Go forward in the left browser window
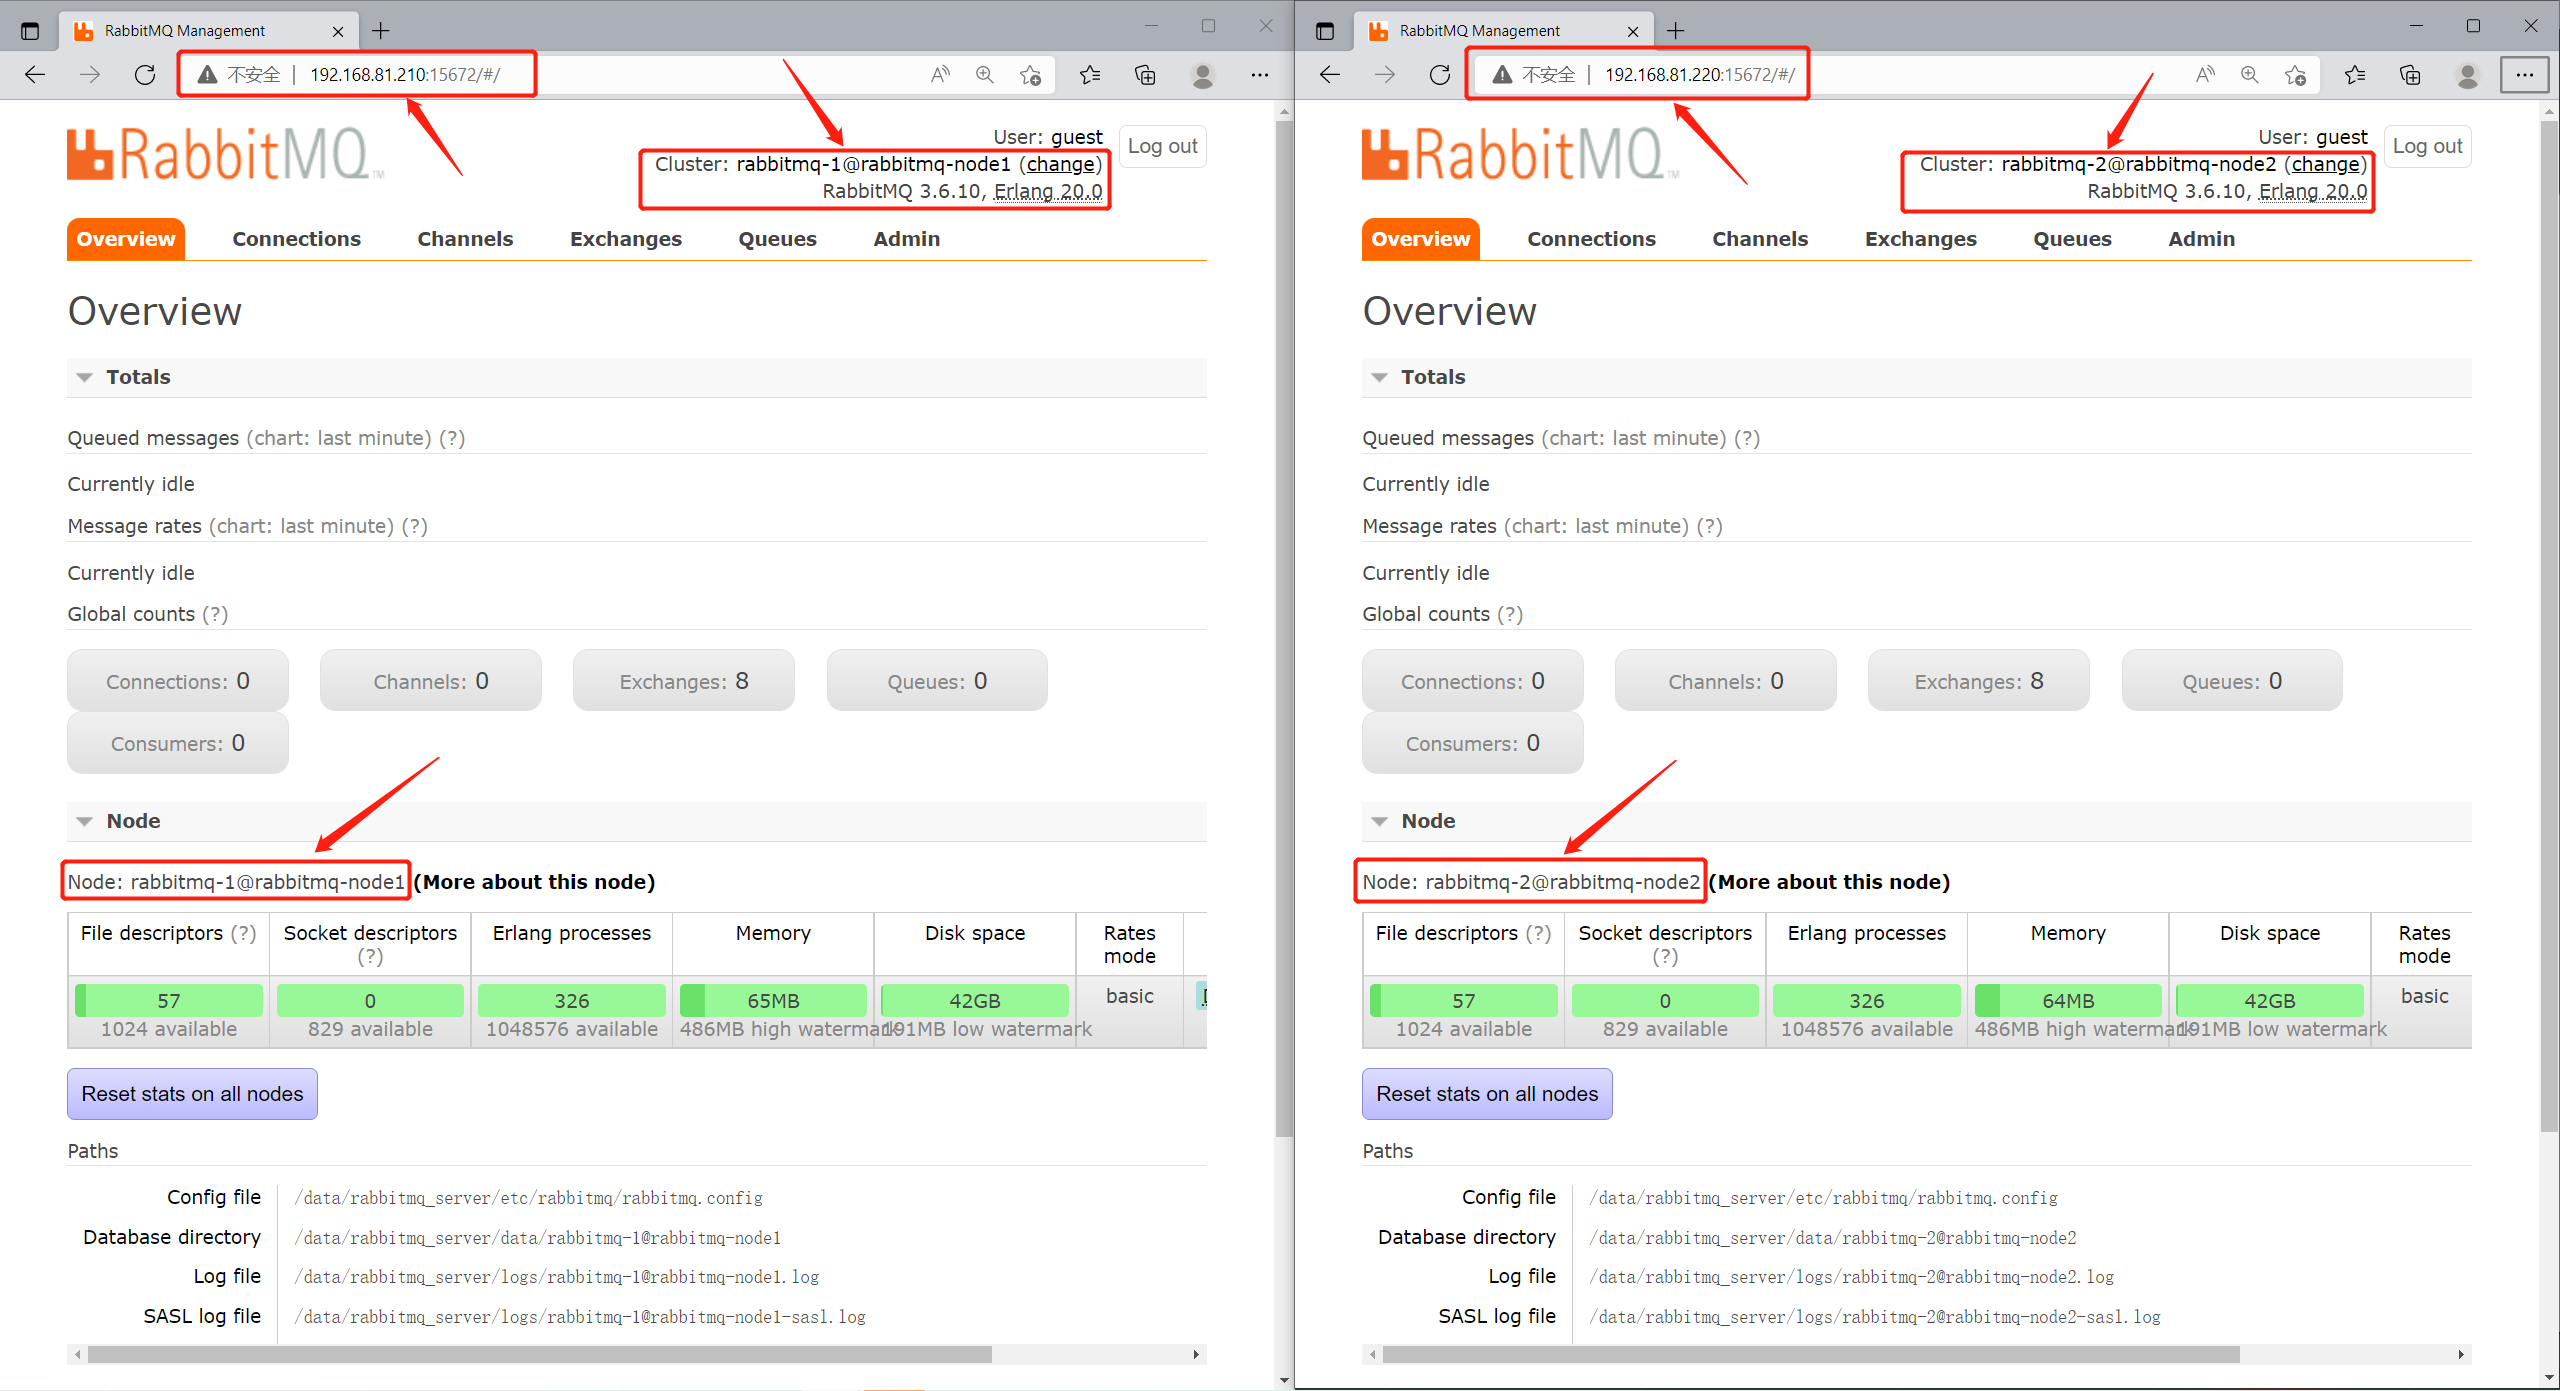This screenshot has height=1391, width=2560. [x=90, y=75]
